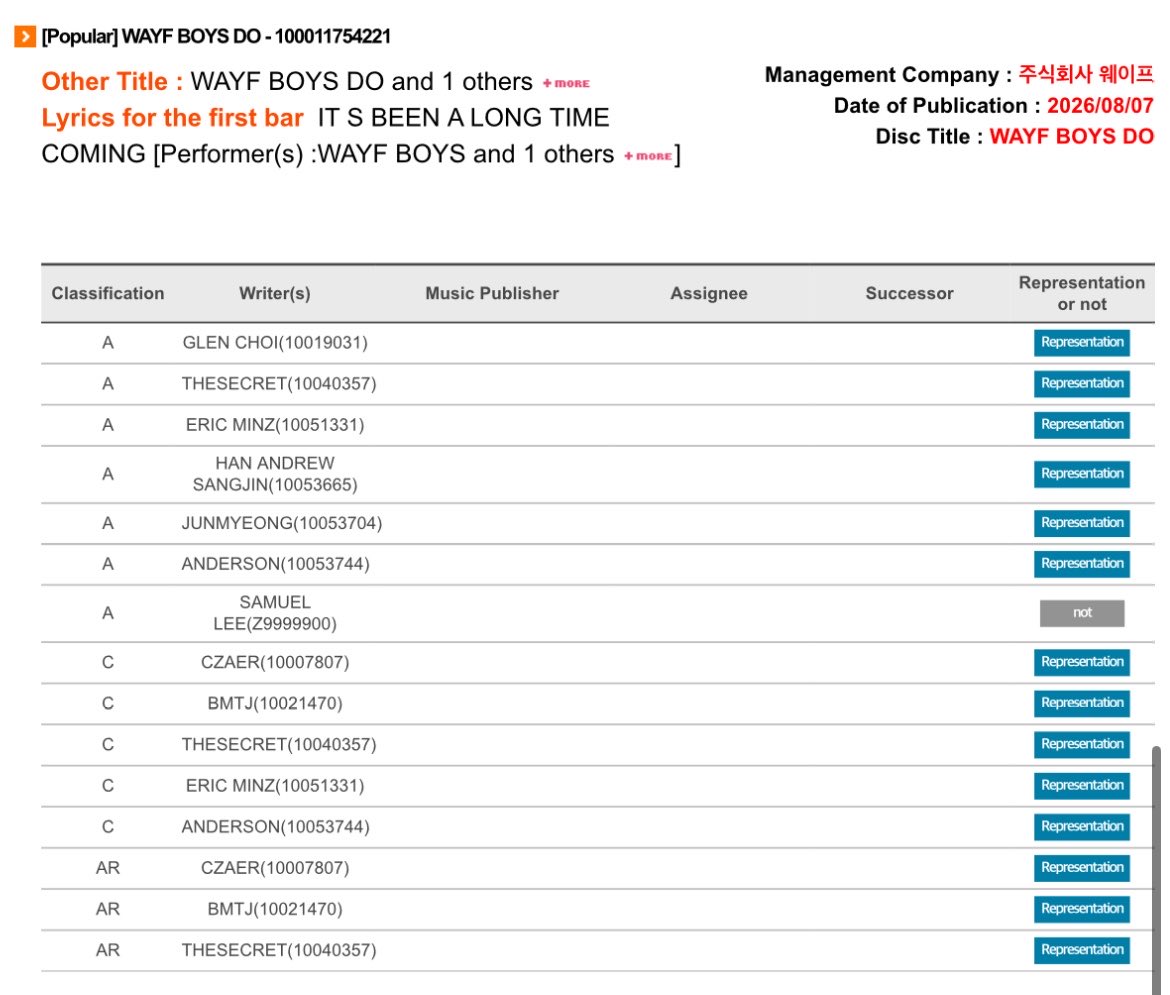Click the Management Company name 주식회사 웨이프

(1086, 74)
